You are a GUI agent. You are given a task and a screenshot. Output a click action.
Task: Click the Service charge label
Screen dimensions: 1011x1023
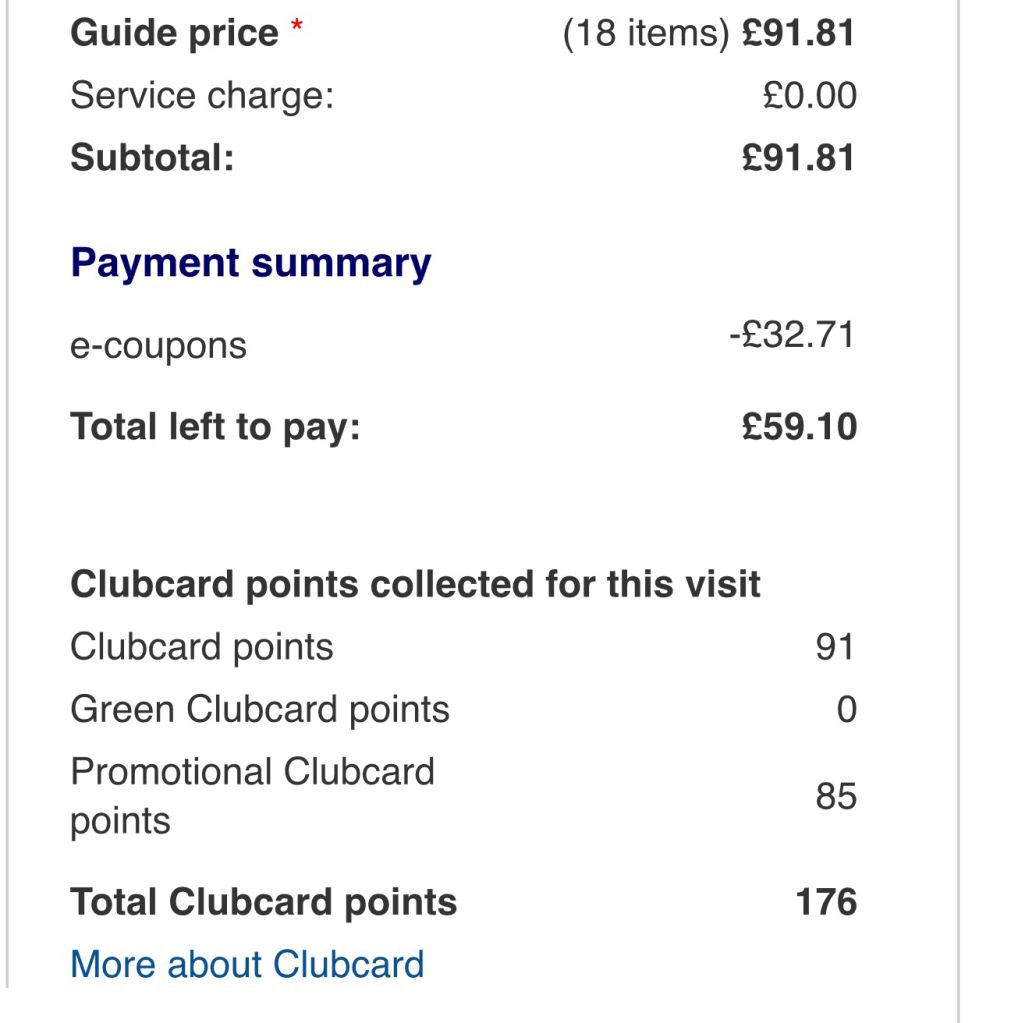202,96
